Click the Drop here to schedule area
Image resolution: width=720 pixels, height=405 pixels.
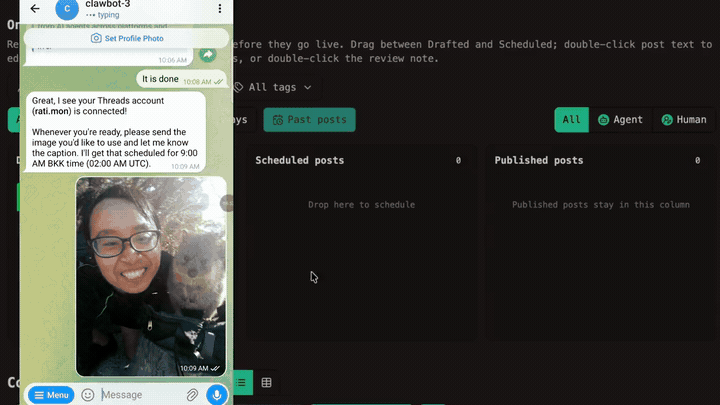361,205
